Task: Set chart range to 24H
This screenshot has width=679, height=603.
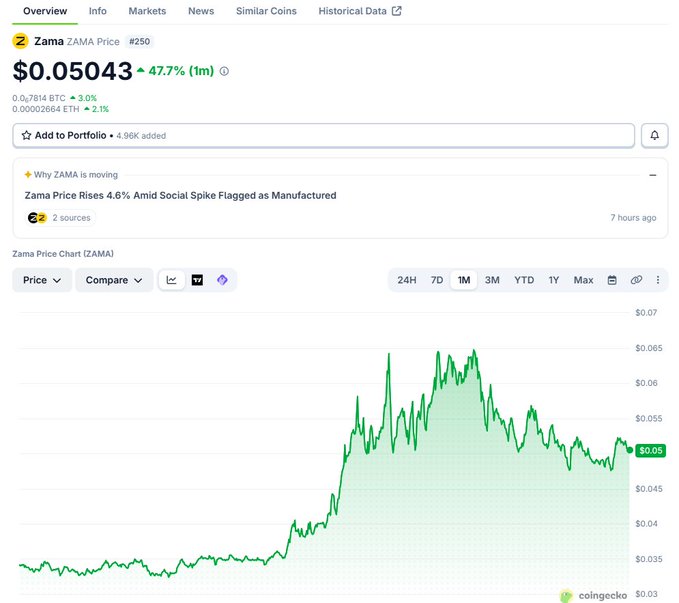Action: [407, 280]
